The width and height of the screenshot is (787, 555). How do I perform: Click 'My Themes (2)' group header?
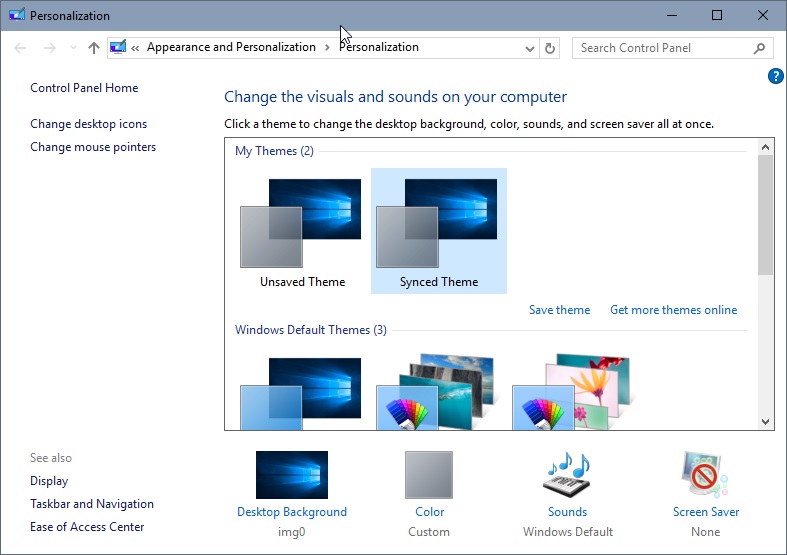pyautogui.click(x=275, y=151)
